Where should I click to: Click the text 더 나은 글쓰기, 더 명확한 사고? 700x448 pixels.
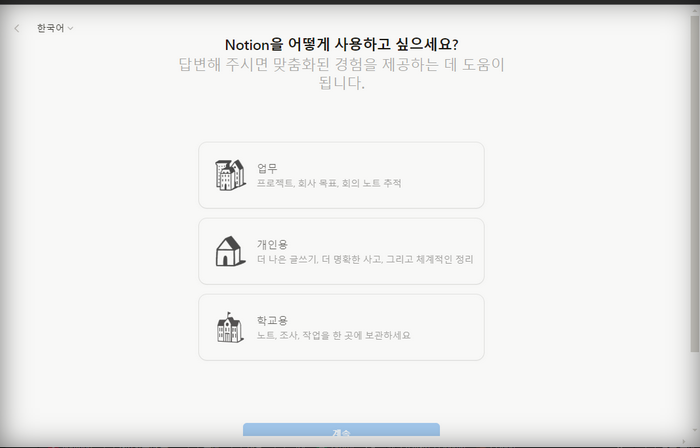click(x=319, y=259)
